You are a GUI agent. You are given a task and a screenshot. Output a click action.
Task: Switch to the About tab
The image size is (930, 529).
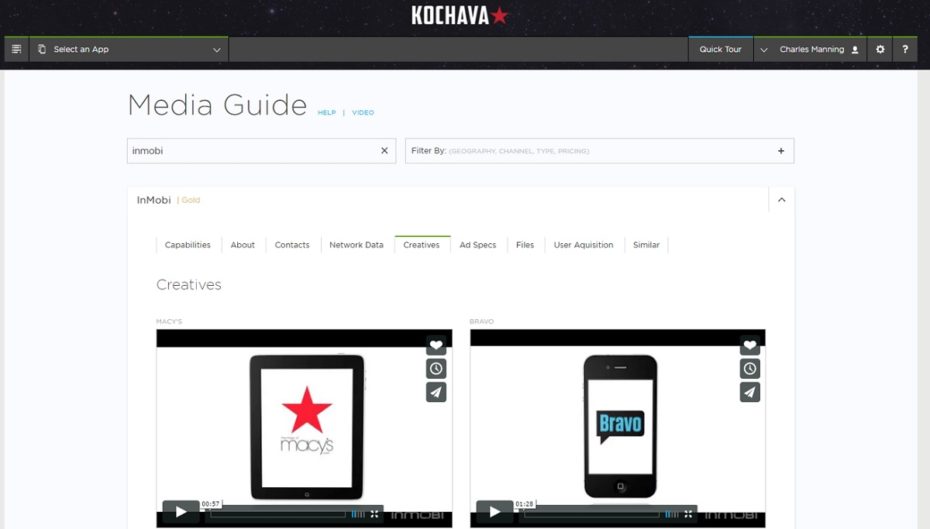tap(243, 245)
